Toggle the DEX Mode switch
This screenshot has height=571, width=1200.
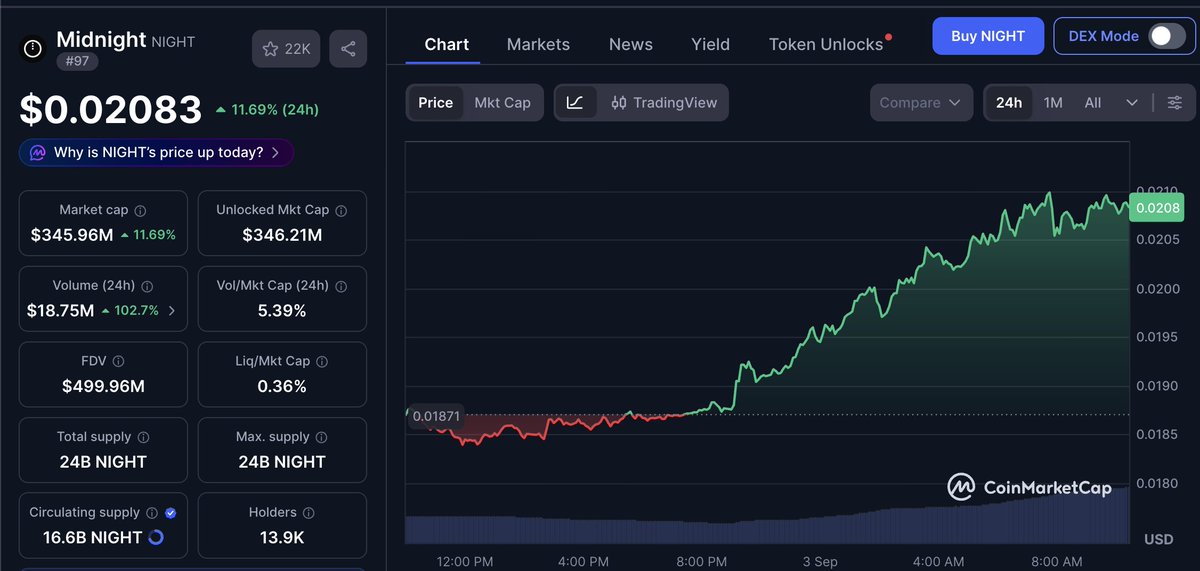coord(1166,36)
